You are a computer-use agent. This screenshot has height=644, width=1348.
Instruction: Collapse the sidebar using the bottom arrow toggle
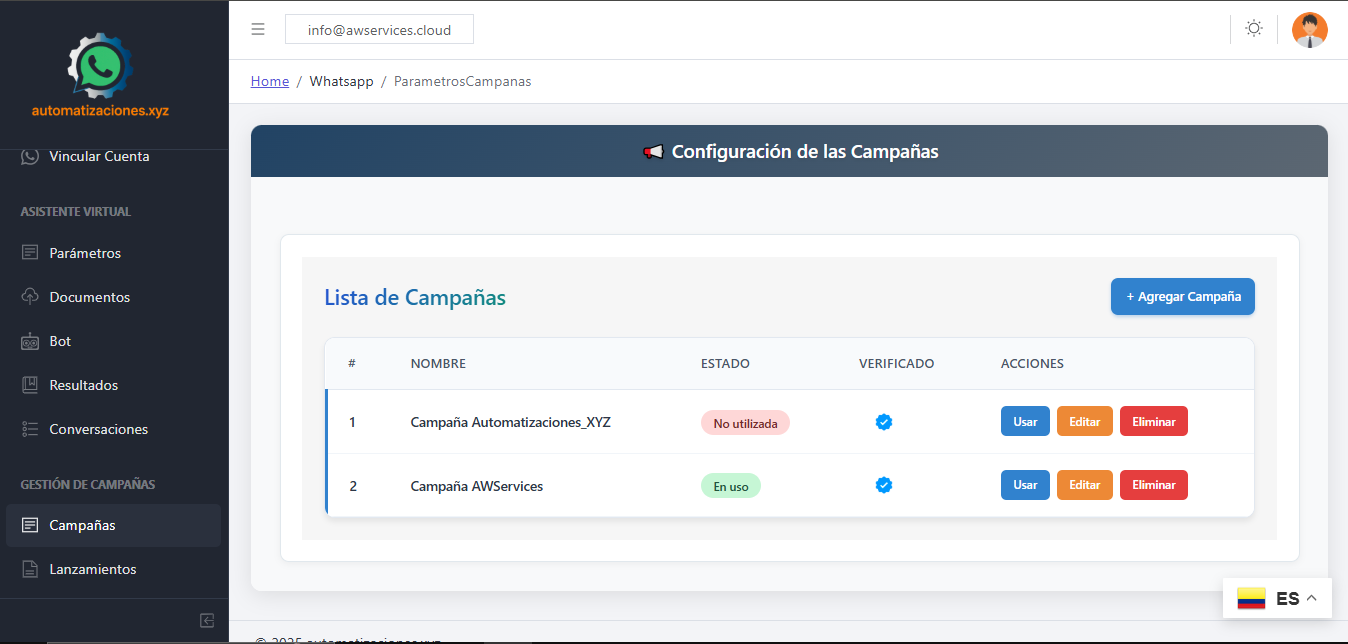coord(206,620)
